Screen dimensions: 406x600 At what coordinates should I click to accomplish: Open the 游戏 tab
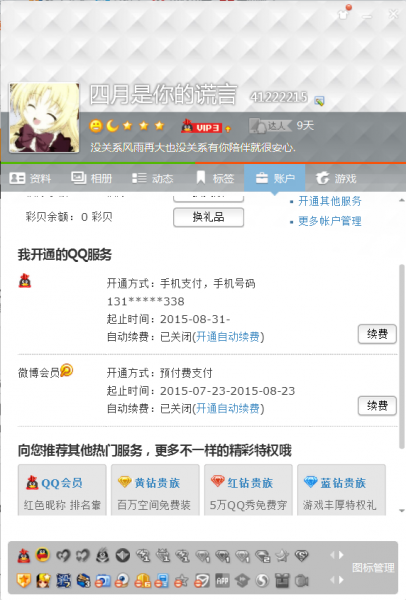(x=336, y=178)
